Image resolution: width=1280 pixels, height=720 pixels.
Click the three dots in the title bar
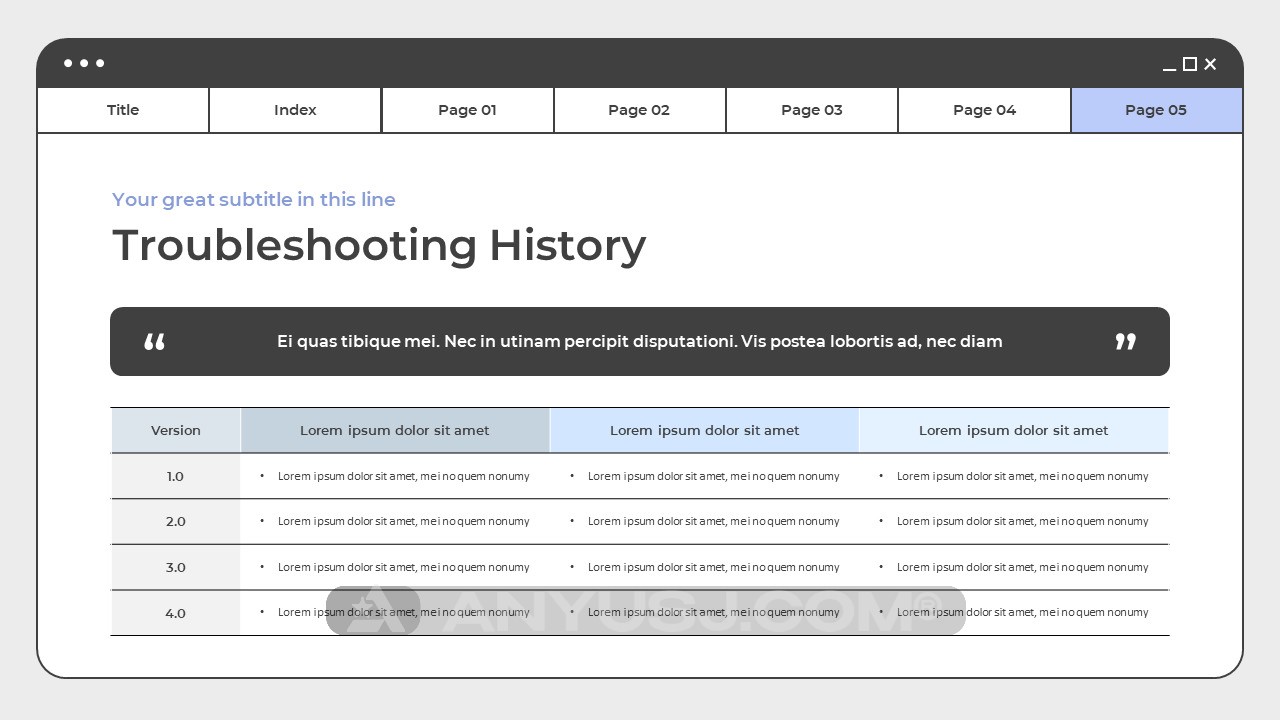tap(84, 63)
